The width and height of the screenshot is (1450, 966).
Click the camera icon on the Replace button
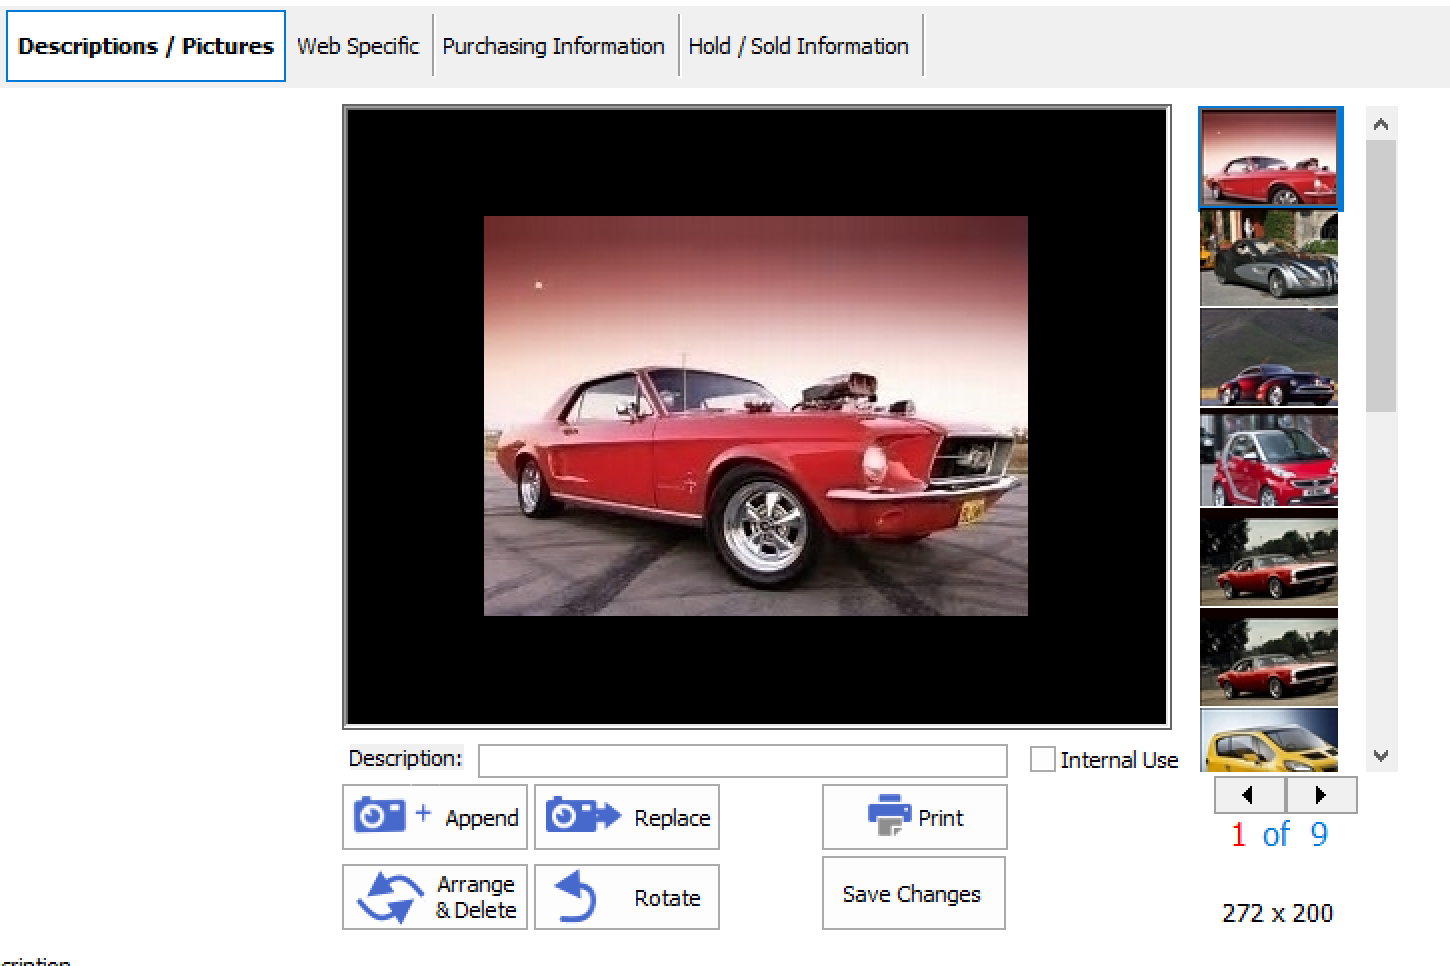click(575, 815)
